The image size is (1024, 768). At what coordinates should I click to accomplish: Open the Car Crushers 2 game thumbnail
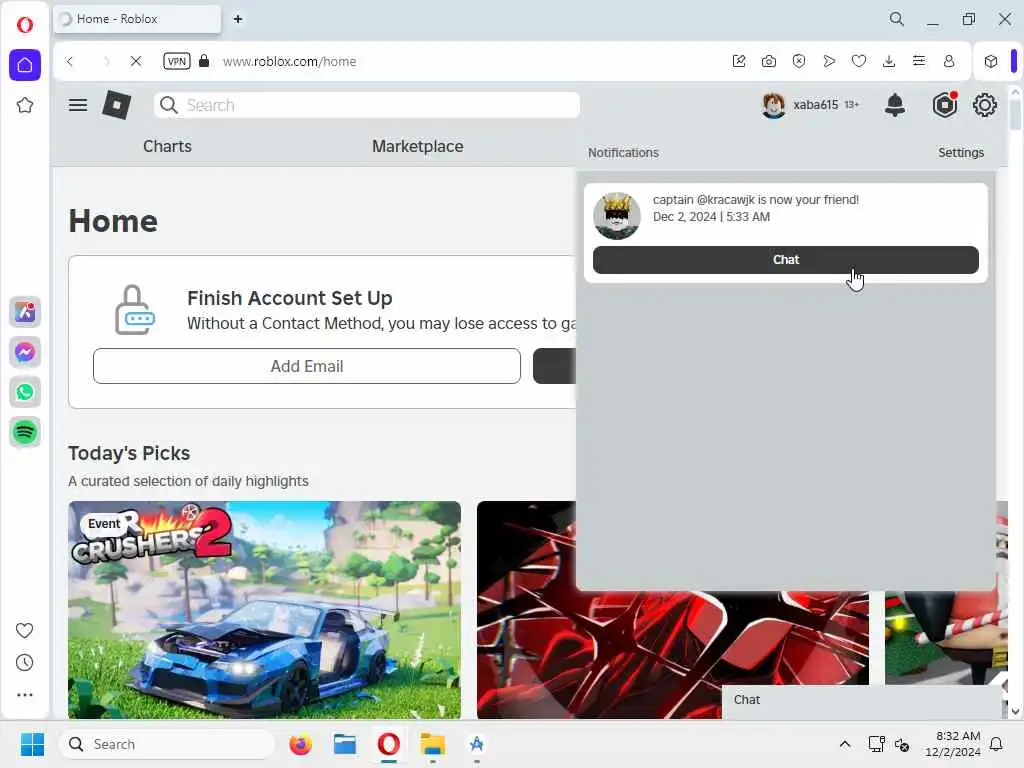click(x=264, y=610)
